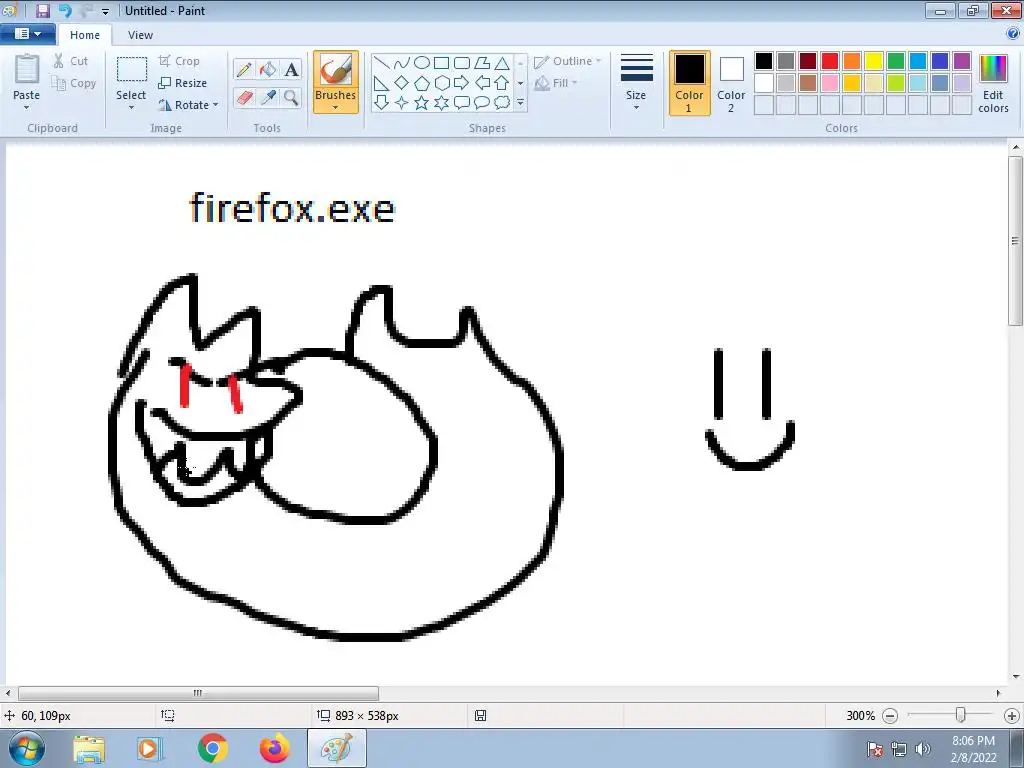
Task: Choose the Hexagon shape
Action: (x=441, y=83)
